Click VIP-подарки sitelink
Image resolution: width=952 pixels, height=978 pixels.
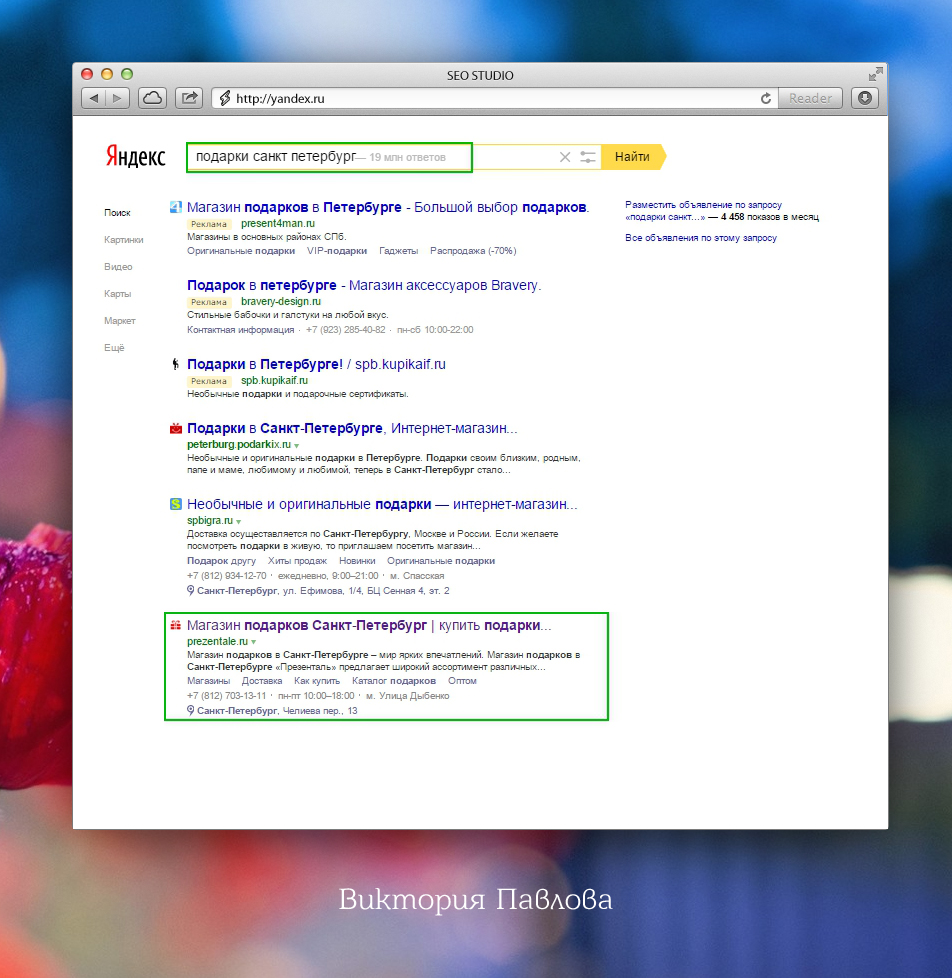[x=337, y=251]
